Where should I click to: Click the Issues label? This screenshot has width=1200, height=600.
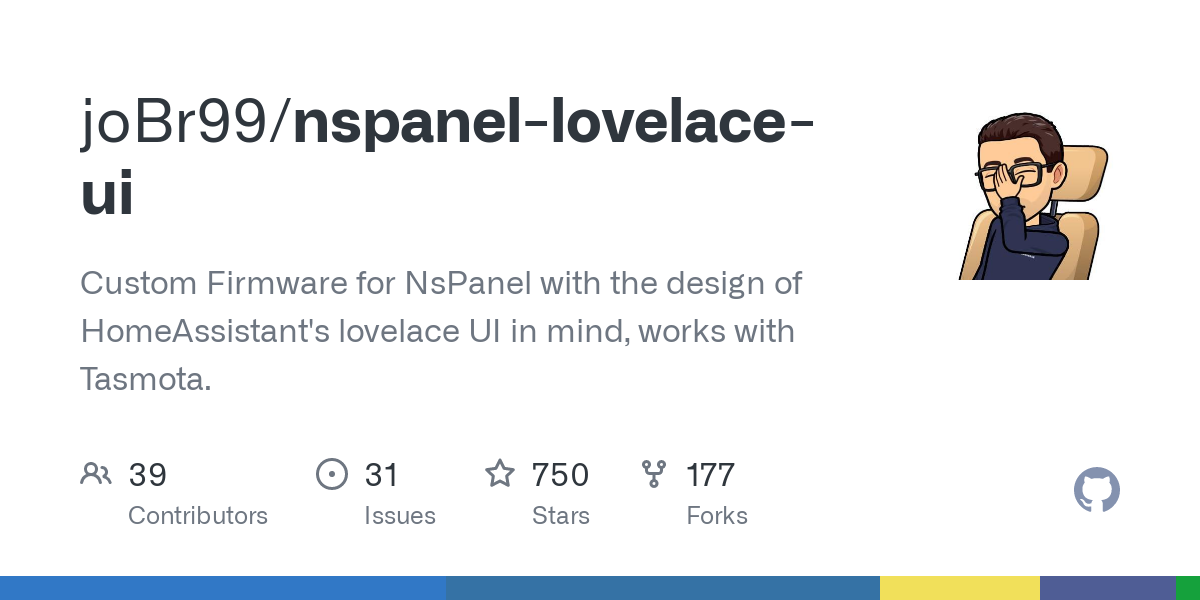click(x=400, y=516)
